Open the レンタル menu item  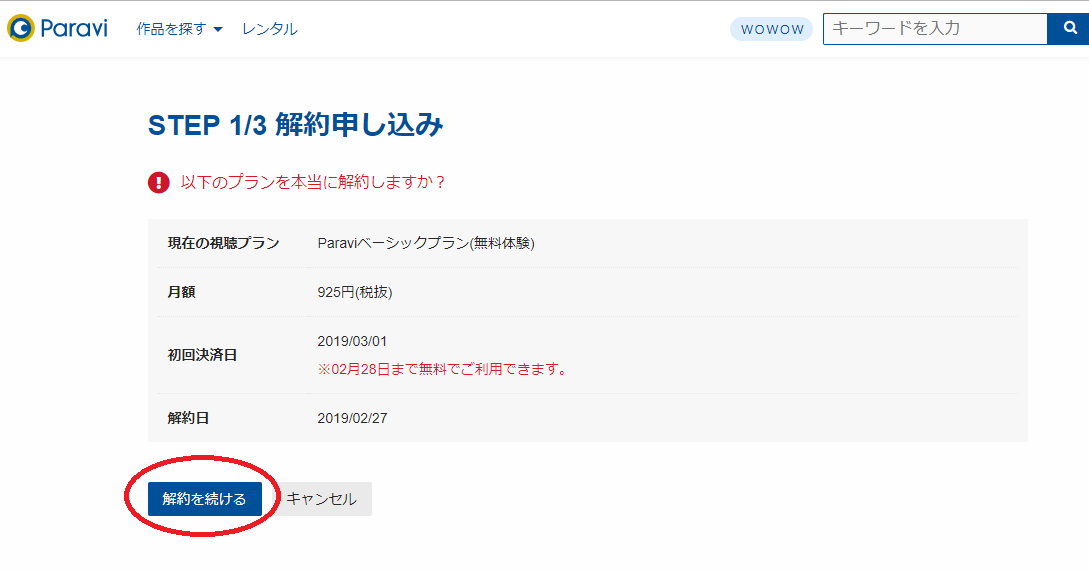pos(269,29)
